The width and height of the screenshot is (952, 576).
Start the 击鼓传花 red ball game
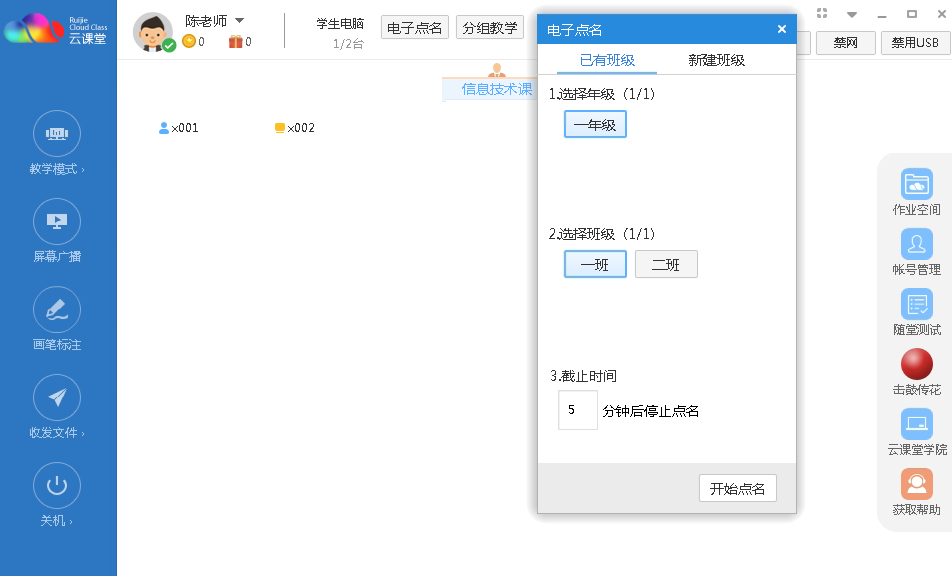(x=916, y=364)
